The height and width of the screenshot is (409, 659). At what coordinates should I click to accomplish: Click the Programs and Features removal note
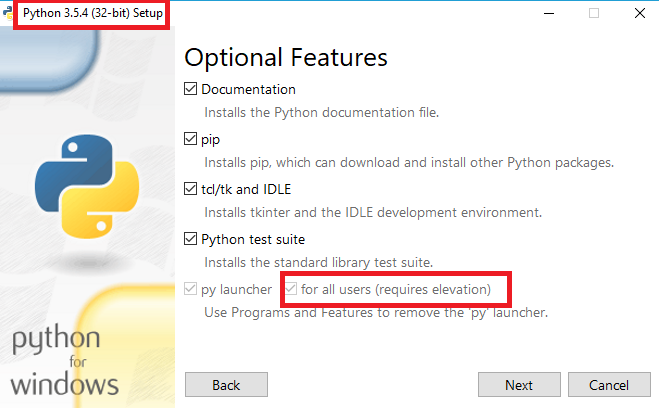[x=376, y=312]
